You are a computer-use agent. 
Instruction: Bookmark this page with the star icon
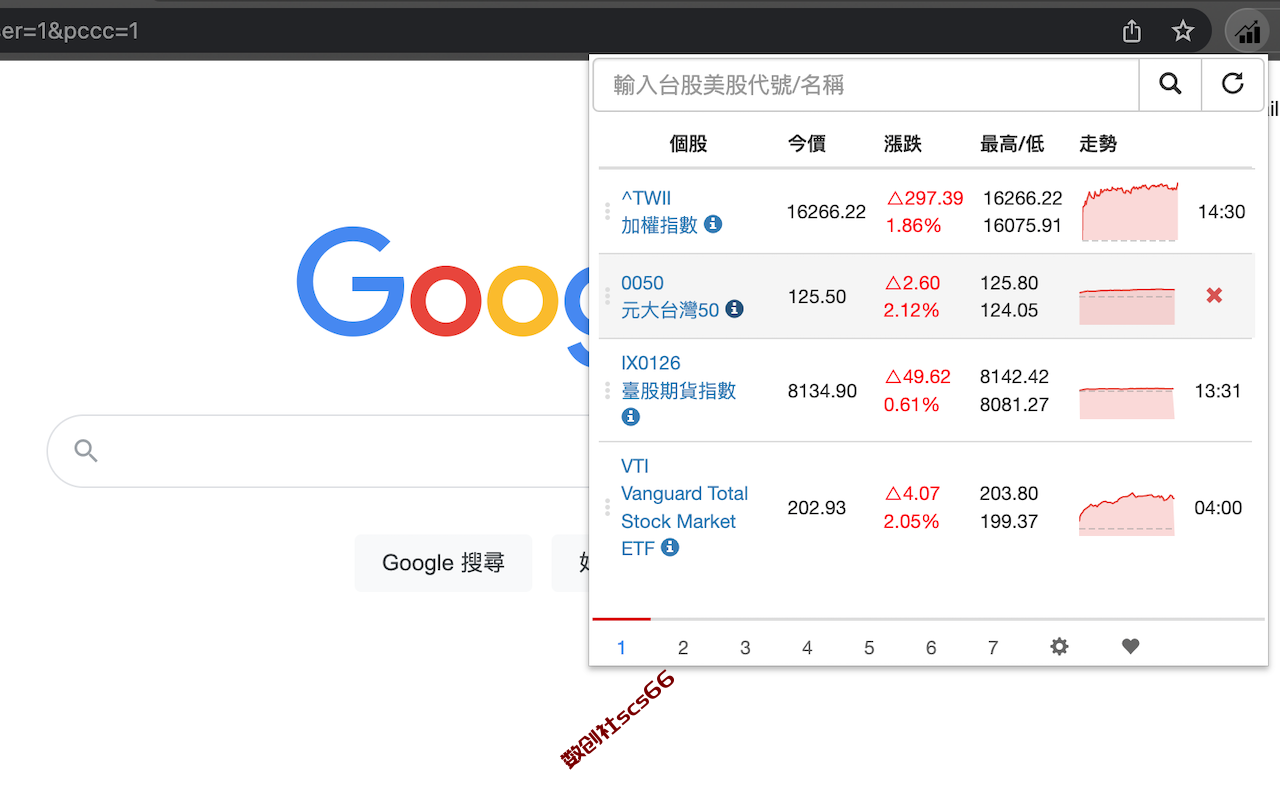pyautogui.click(x=1183, y=31)
